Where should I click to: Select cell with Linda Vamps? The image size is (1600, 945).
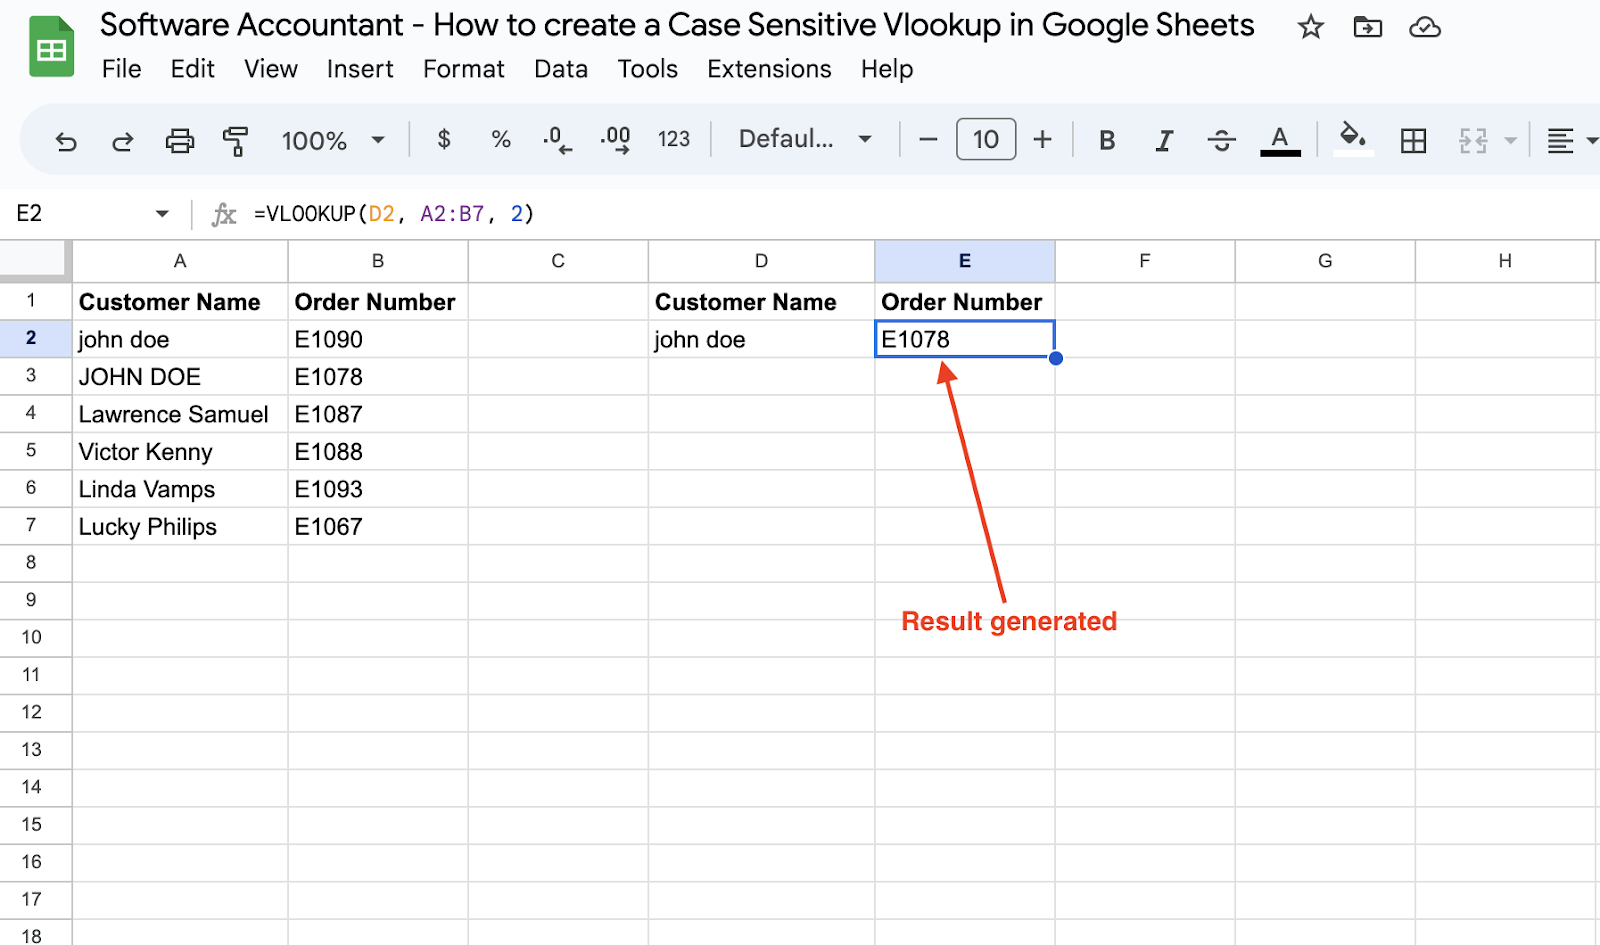[x=180, y=489]
